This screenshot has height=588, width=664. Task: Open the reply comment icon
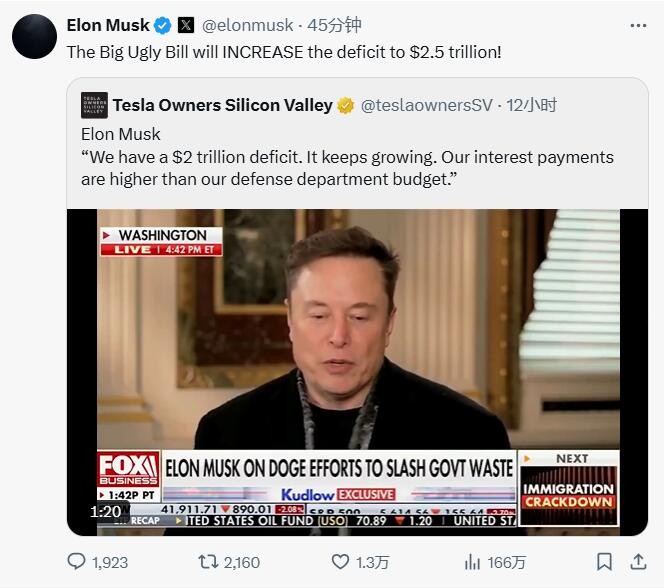click(77, 562)
